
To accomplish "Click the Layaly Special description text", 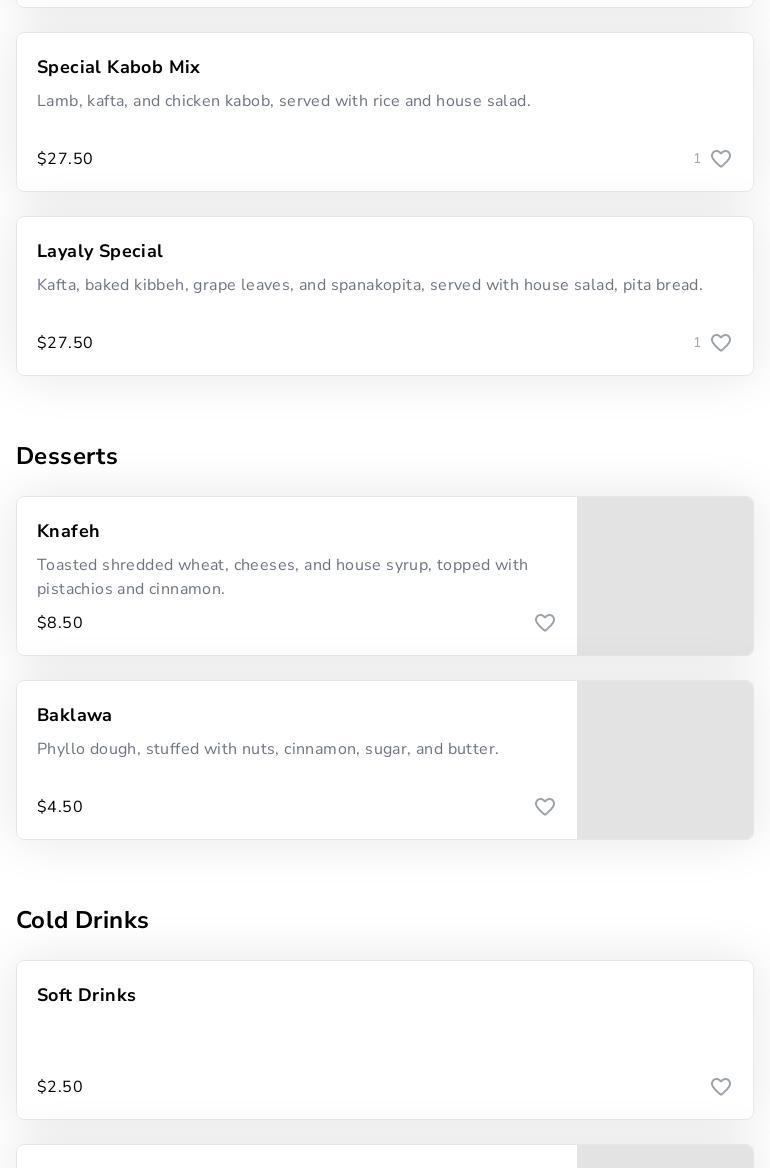I will click(x=369, y=285).
